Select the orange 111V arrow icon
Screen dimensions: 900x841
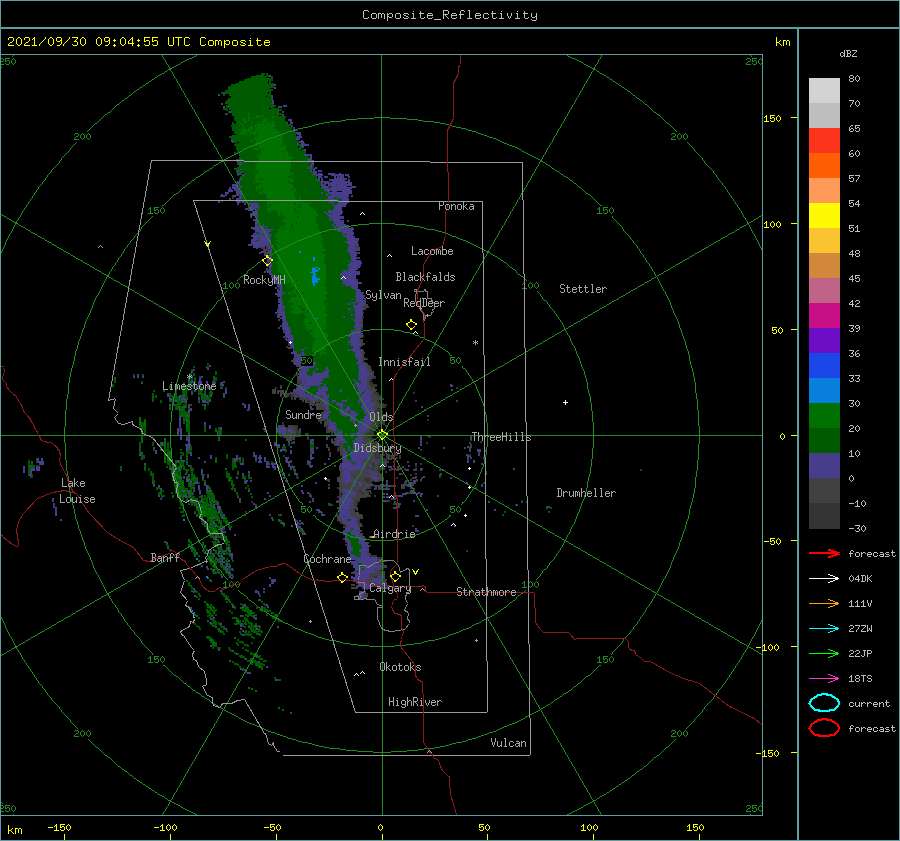[824, 603]
